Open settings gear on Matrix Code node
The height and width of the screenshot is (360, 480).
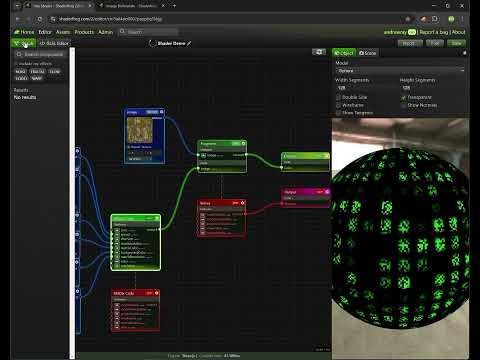point(156,293)
